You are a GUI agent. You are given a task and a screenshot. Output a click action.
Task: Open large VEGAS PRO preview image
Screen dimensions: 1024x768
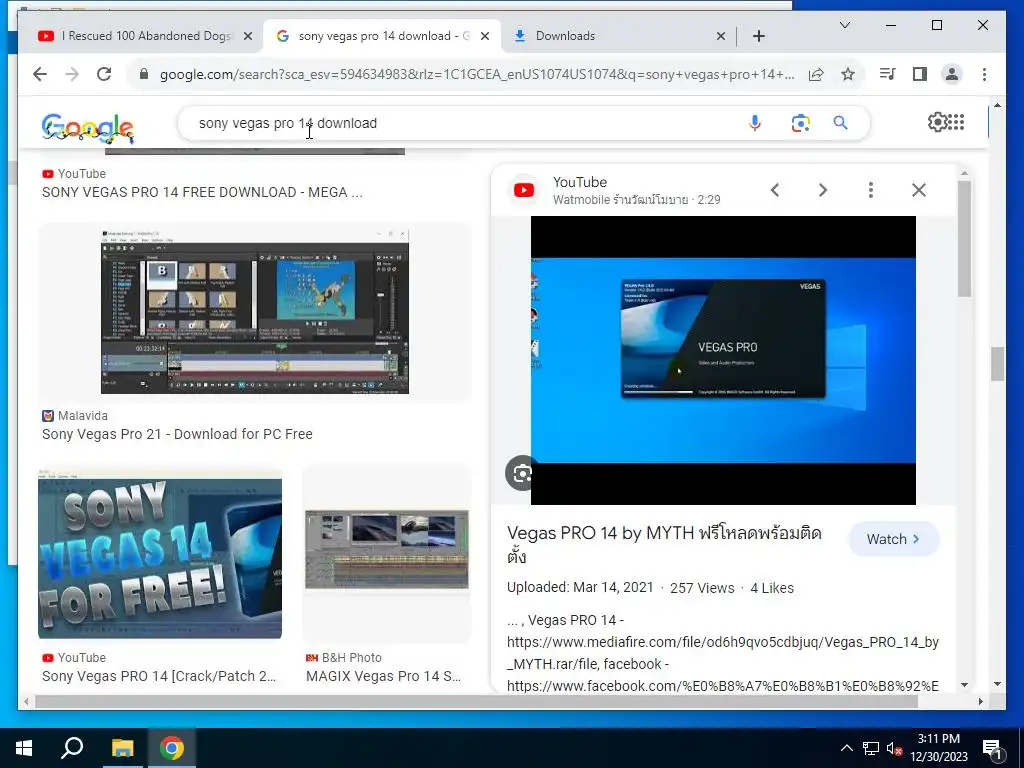pos(723,360)
